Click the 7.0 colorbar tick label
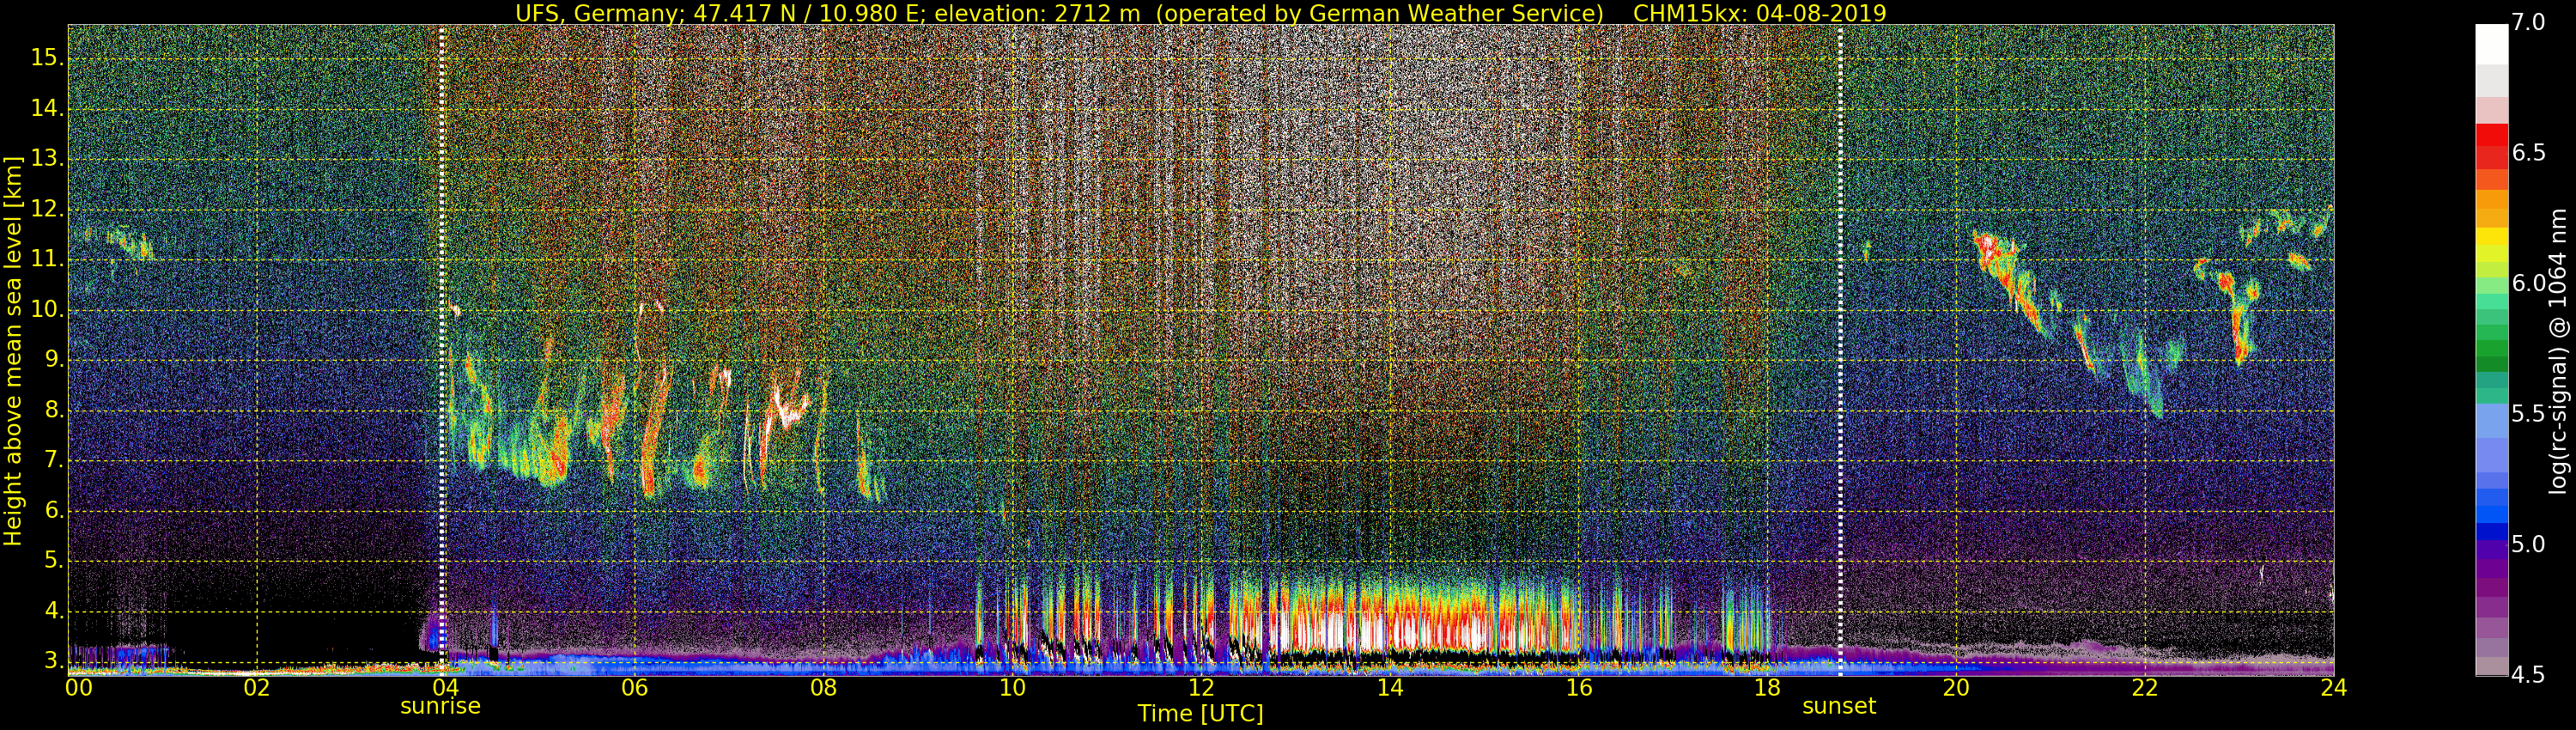Viewport: 2576px width, 730px height. pyautogui.click(x=2540, y=23)
